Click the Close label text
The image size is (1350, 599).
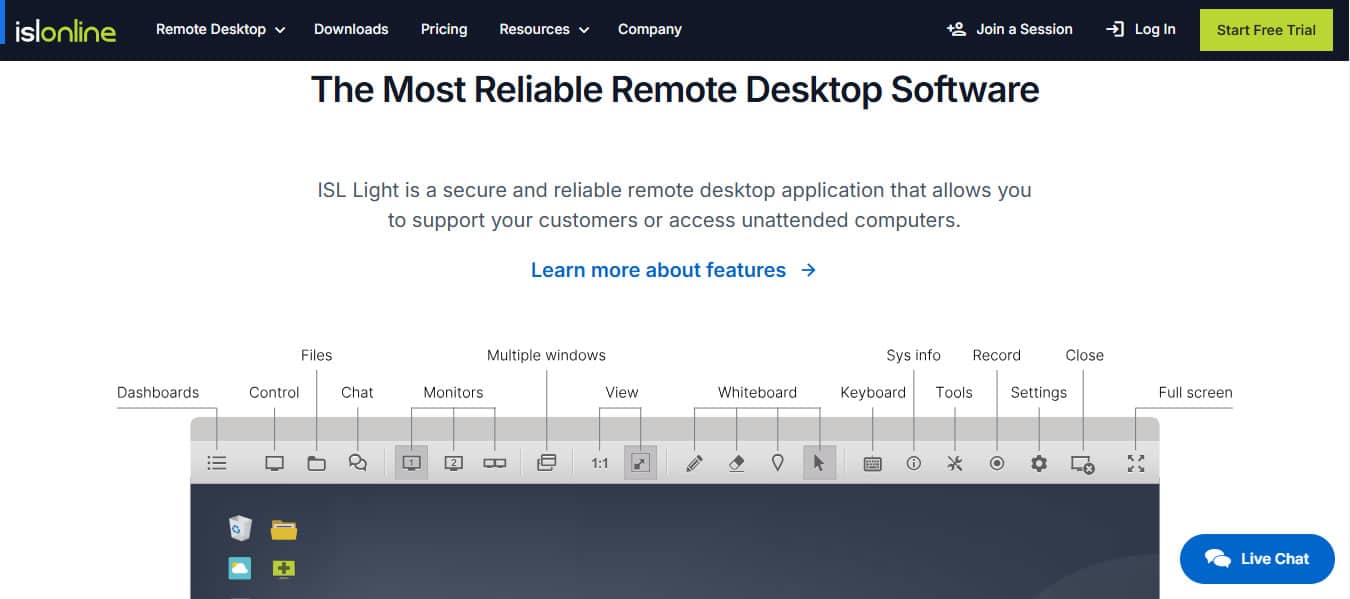pyautogui.click(x=1084, y=355)
